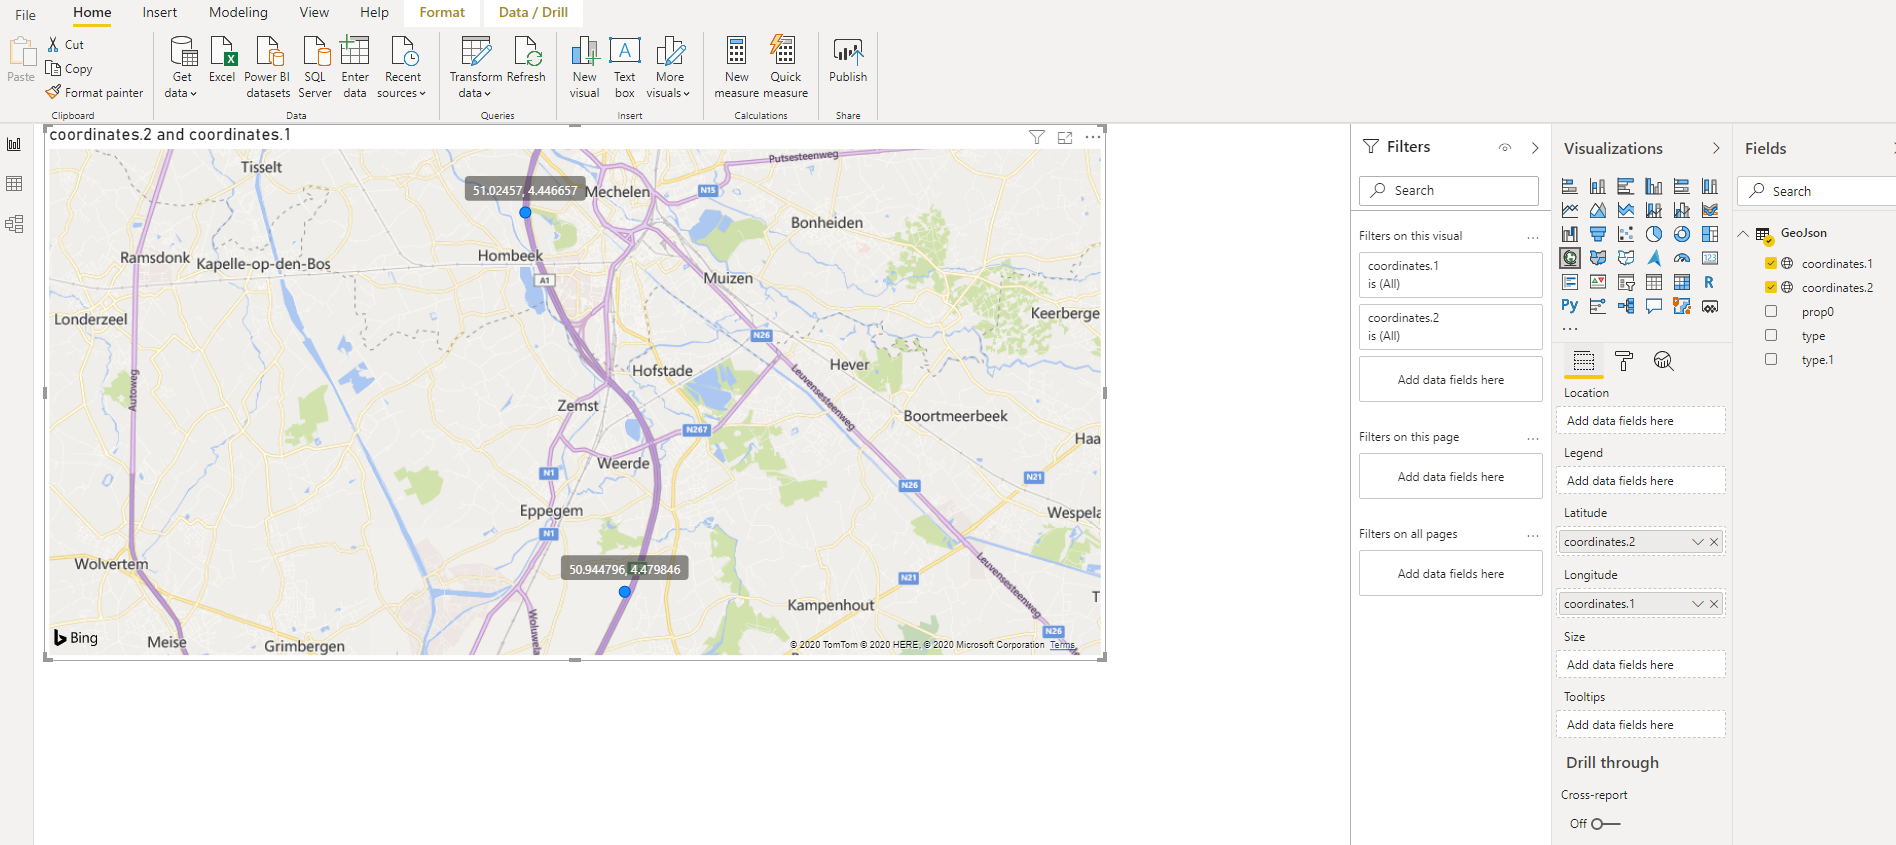Choose the R script visual icon
The height and width of the screenshot is (845, 1896).
click(1710, 282)
